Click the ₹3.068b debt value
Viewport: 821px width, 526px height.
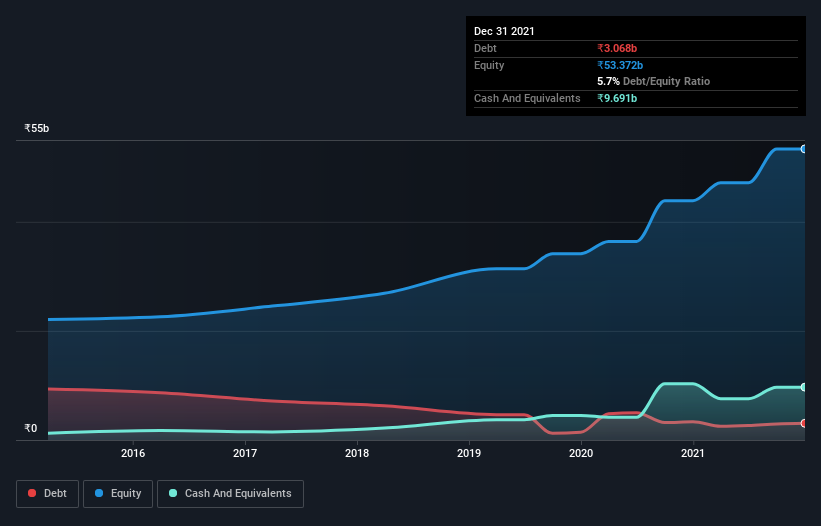[617, 48]
